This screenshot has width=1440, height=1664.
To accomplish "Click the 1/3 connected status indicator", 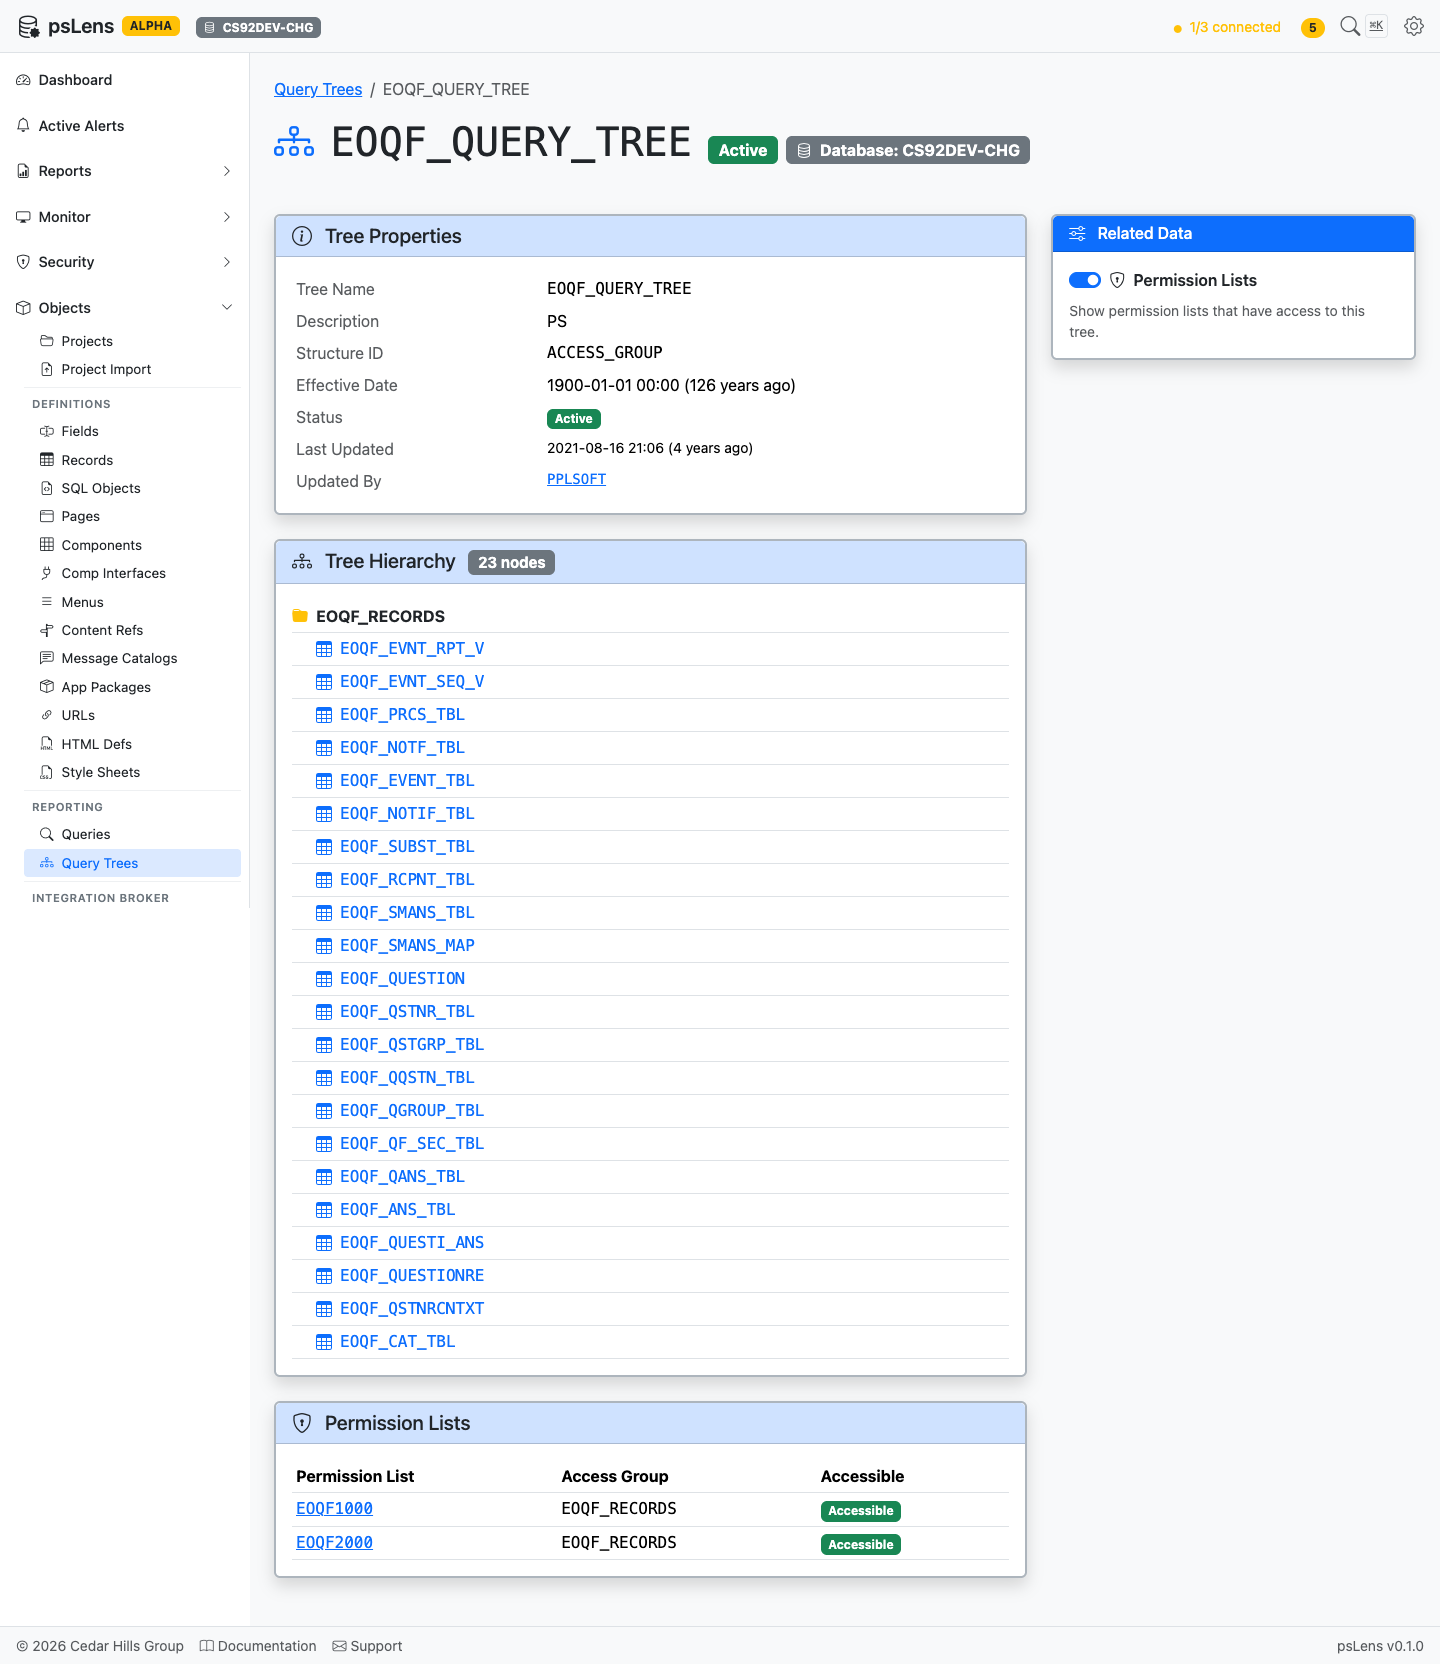I will tap(1227, 27).
